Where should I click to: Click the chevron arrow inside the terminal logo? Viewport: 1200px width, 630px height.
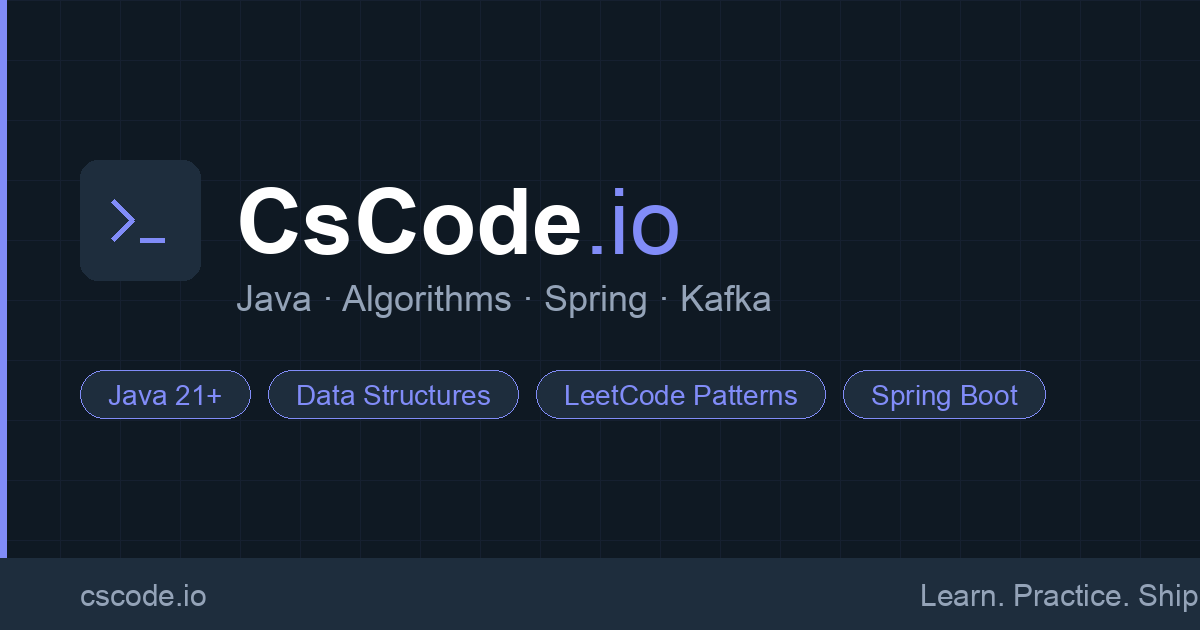coord(123,221)
